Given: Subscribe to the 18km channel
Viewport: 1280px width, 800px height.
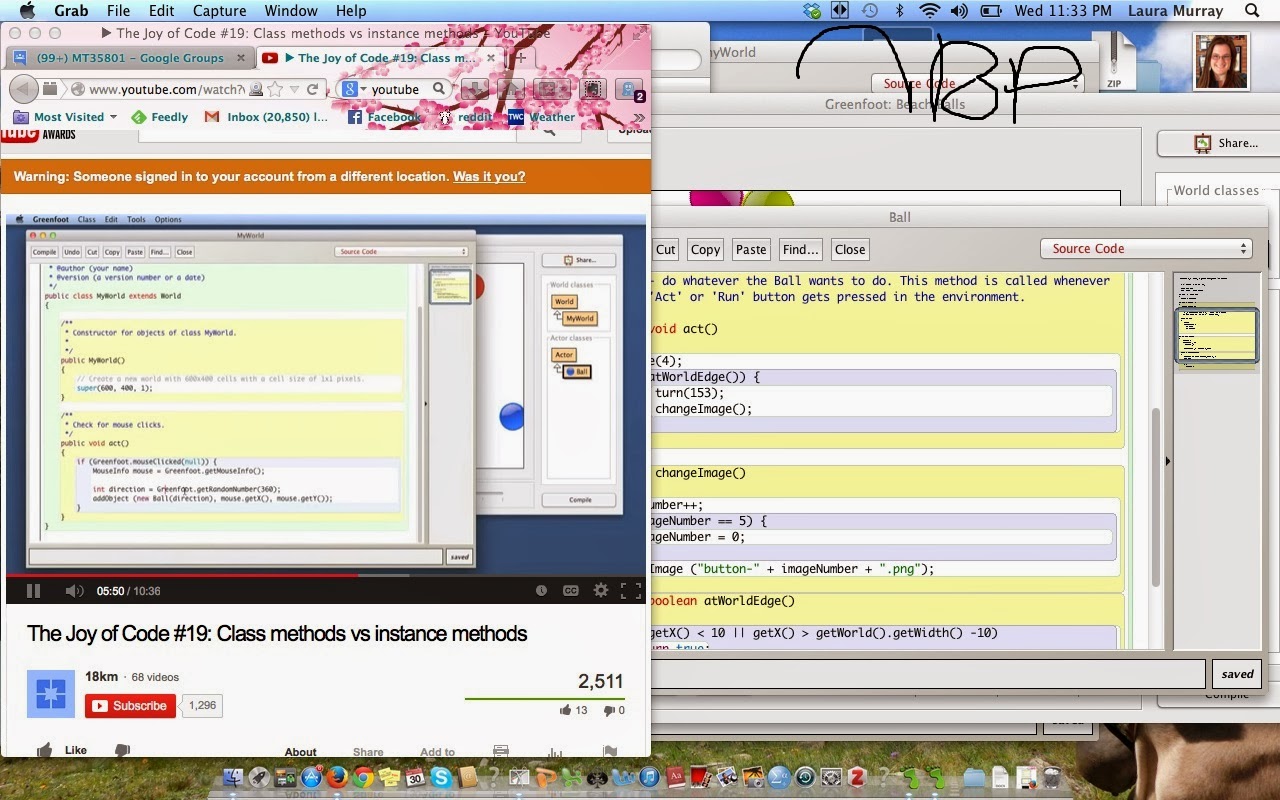Looking at the screenshot, I should tap(130, 706).
